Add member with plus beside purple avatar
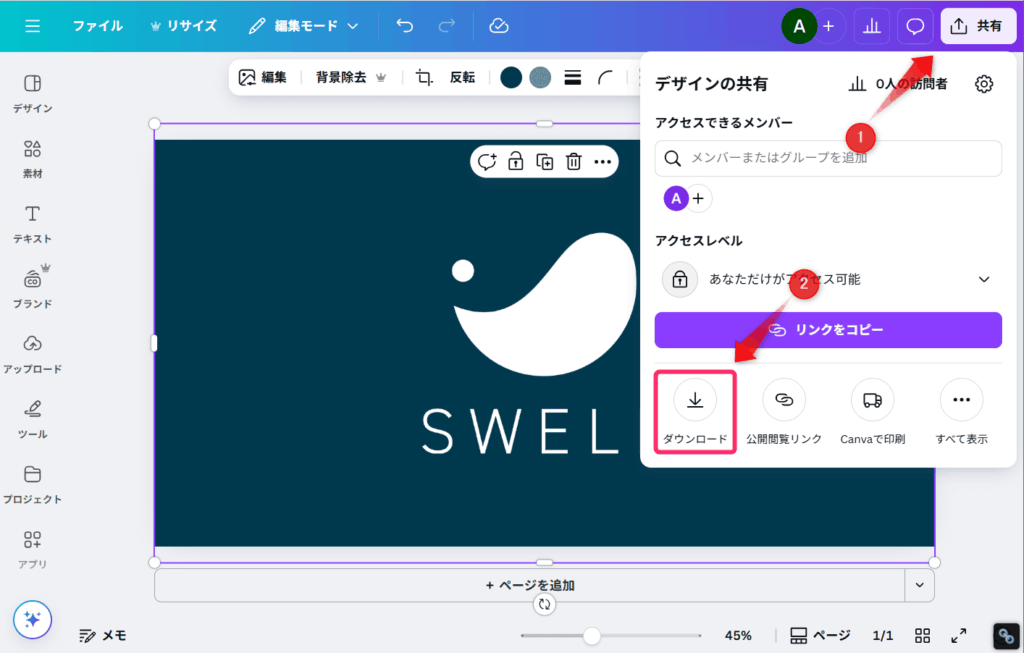This screenshot has height=653, width=1024. [698, 198]
